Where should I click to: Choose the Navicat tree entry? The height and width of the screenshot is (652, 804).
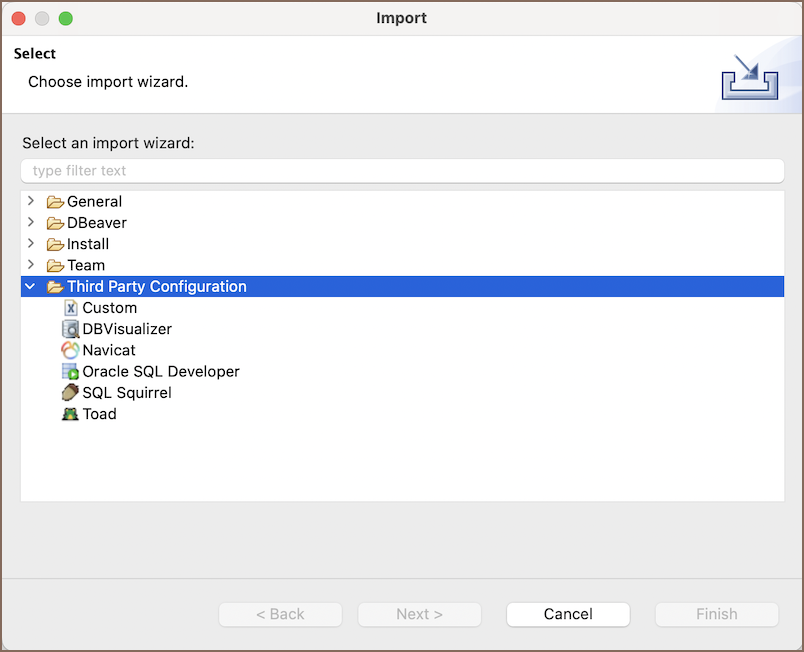109,350
